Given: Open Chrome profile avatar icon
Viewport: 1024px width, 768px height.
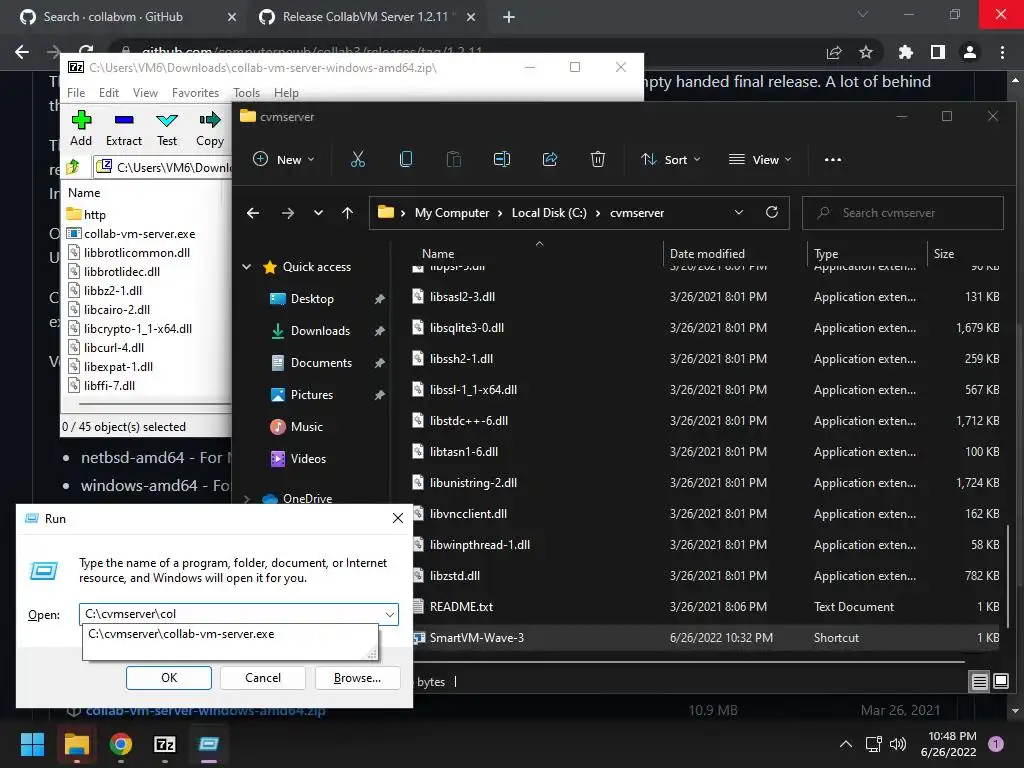Looking at the screenshot, I should tap(970, 52).
